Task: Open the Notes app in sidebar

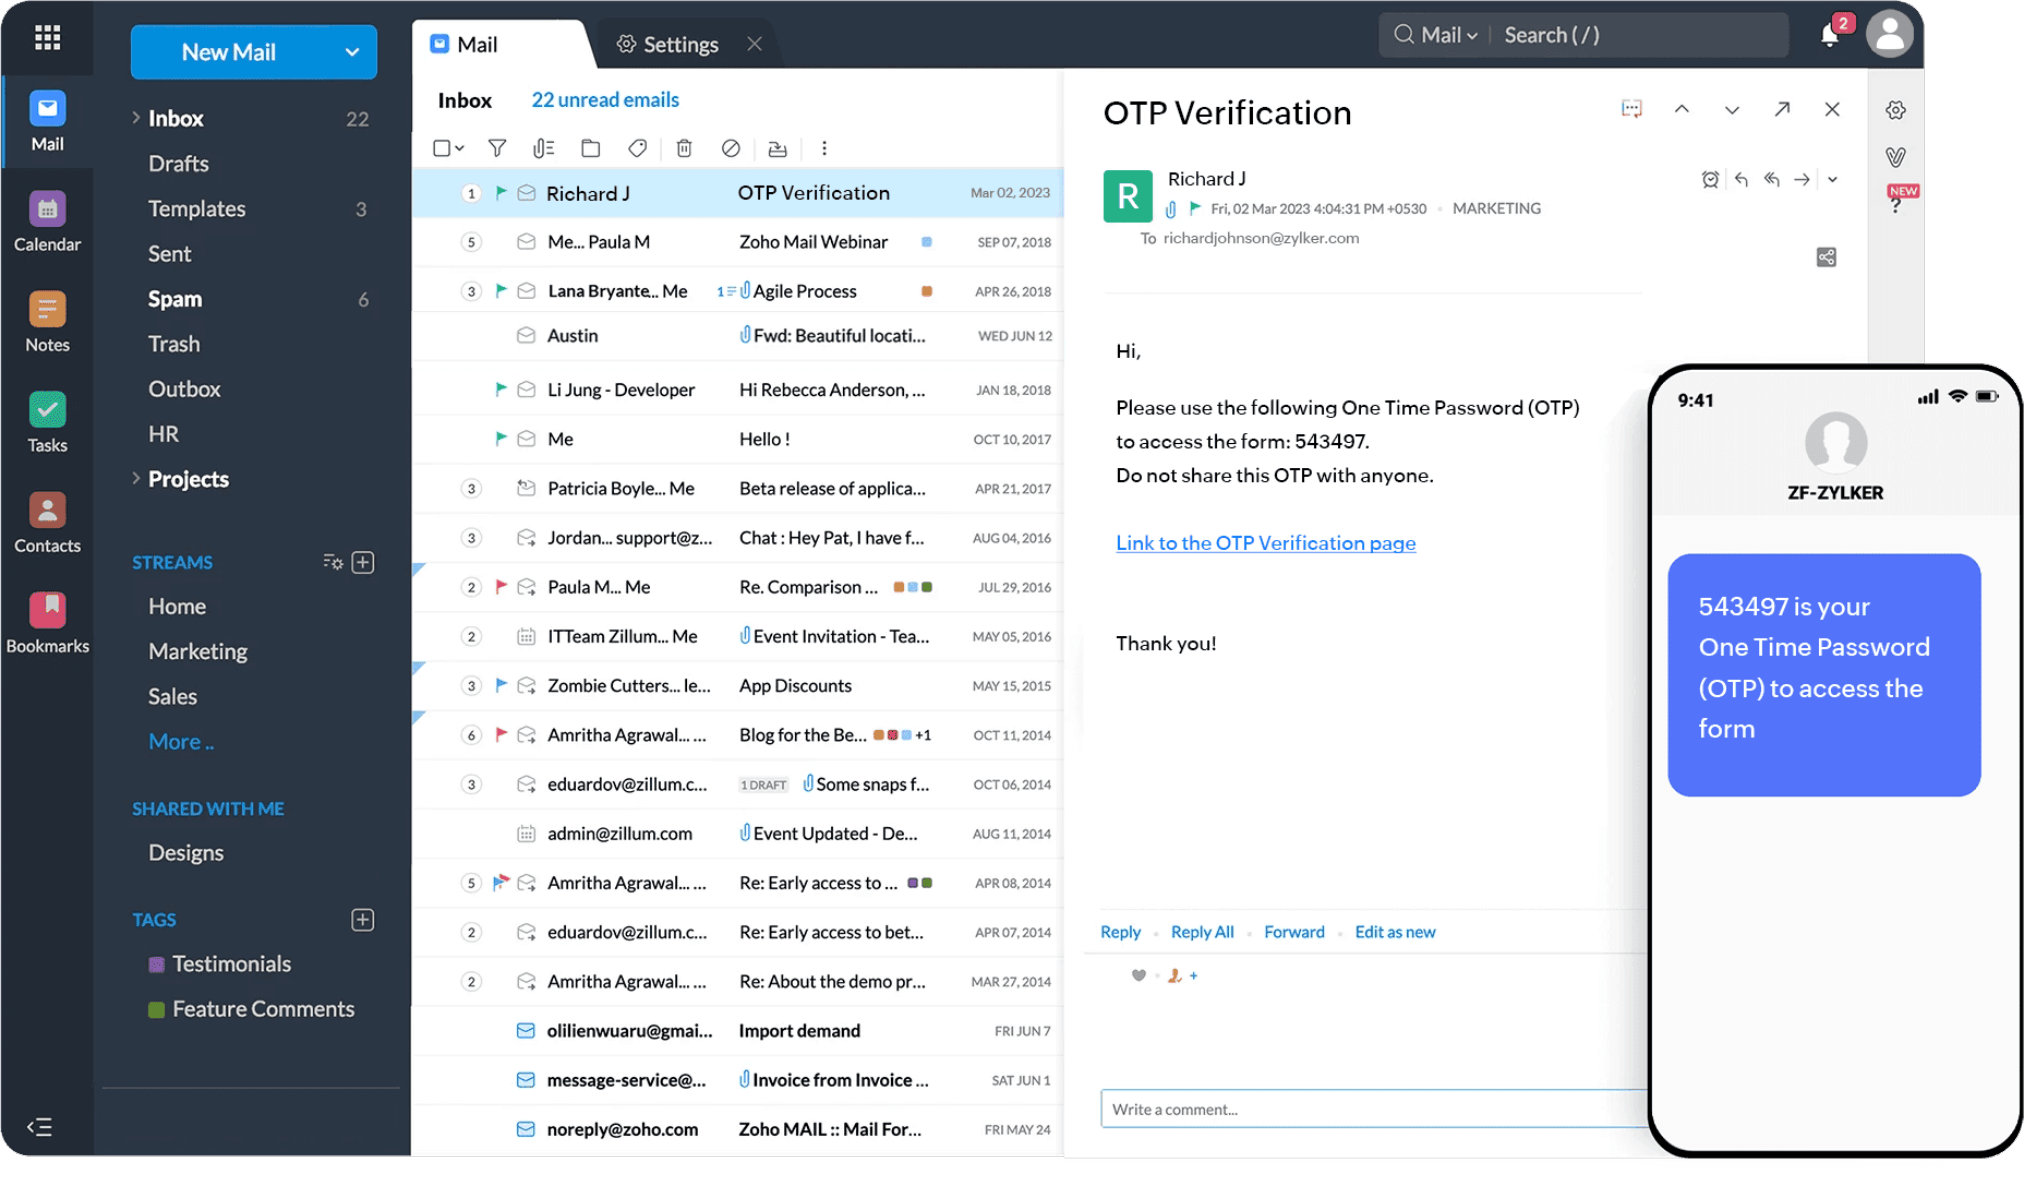Action: [x=47, y=322]
